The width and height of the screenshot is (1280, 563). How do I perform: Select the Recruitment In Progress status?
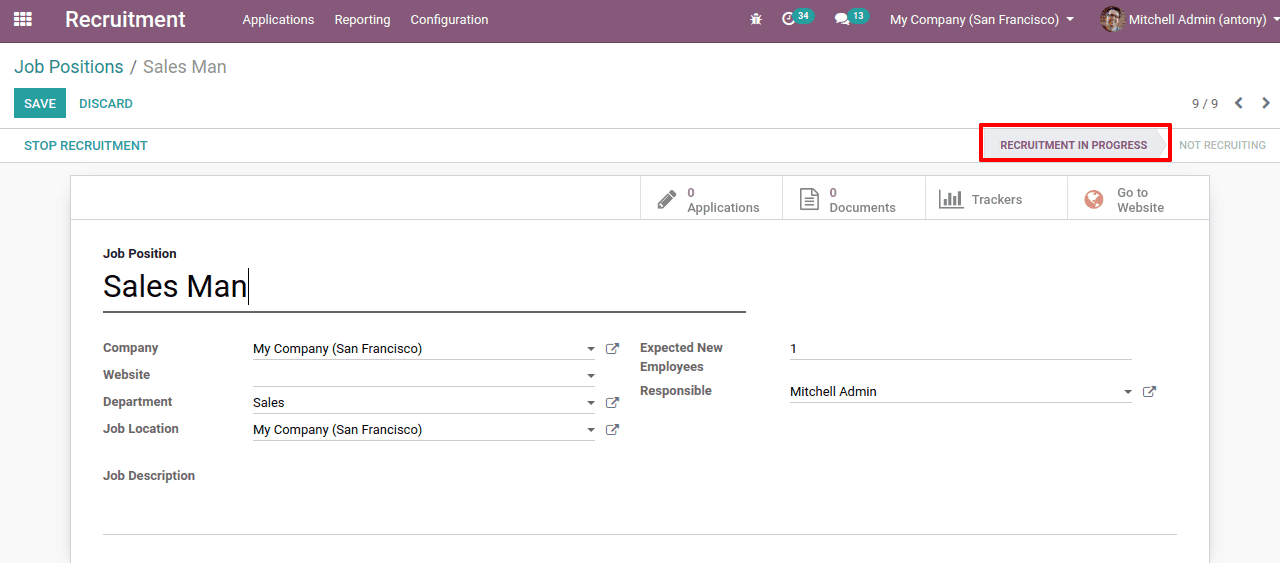pos(1073,145)
